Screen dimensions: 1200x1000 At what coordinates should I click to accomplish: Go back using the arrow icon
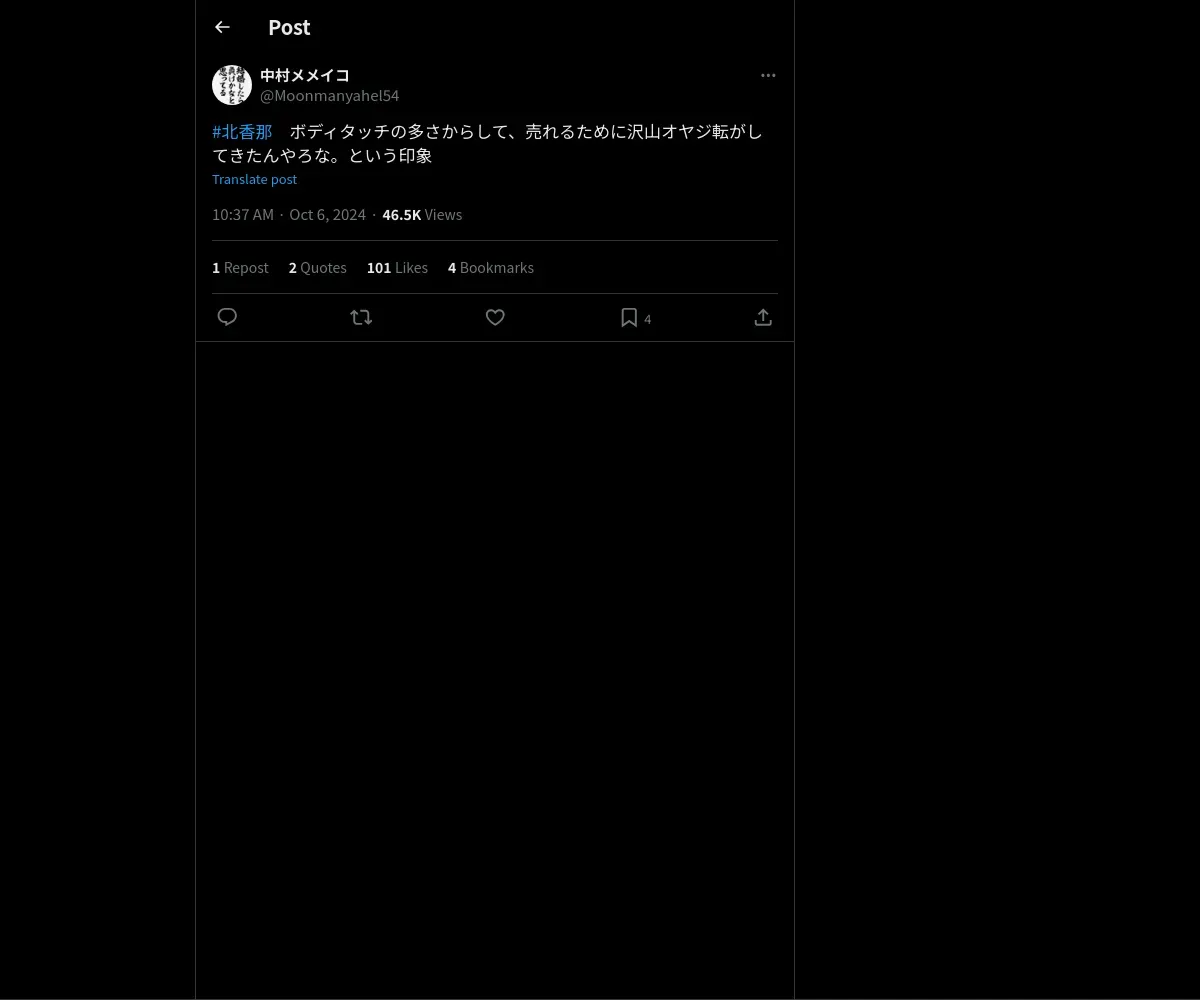222,27
